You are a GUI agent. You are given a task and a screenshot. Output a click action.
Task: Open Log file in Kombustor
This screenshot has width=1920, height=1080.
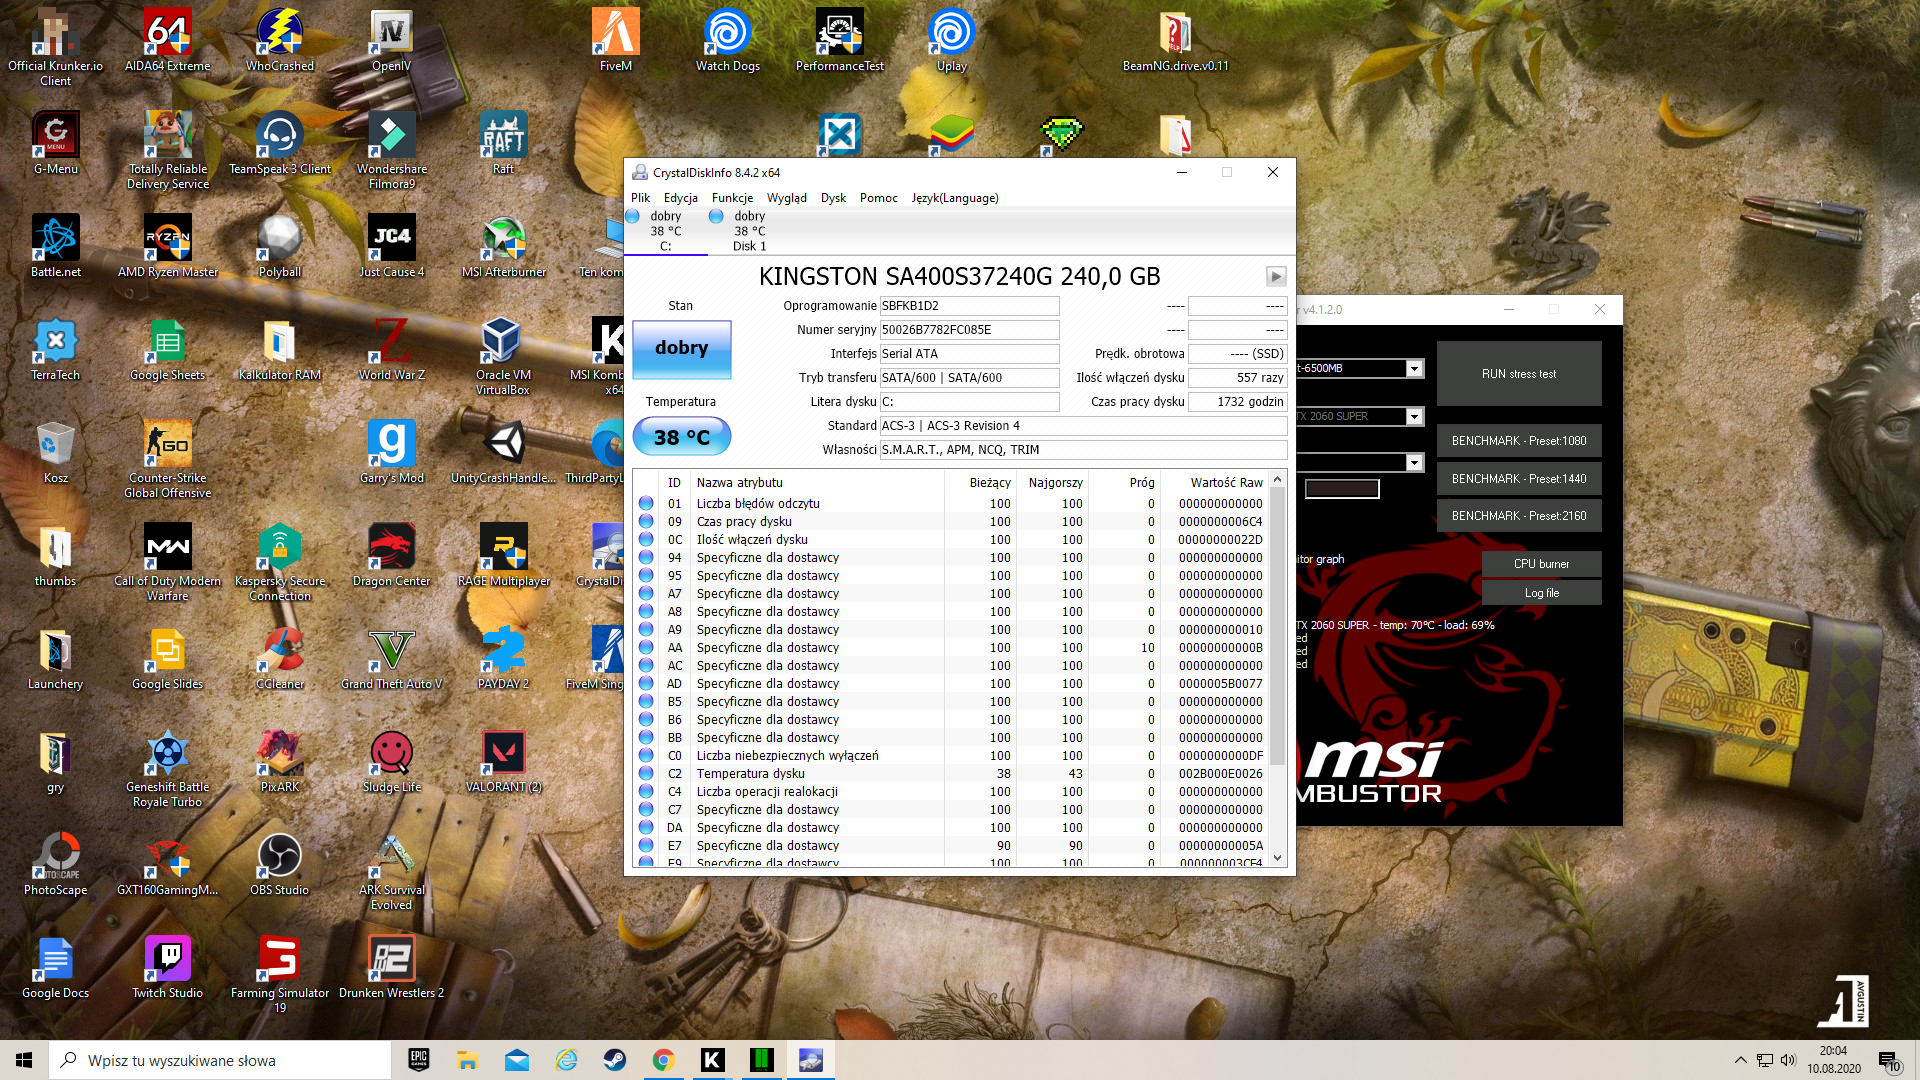point(1541,593)
